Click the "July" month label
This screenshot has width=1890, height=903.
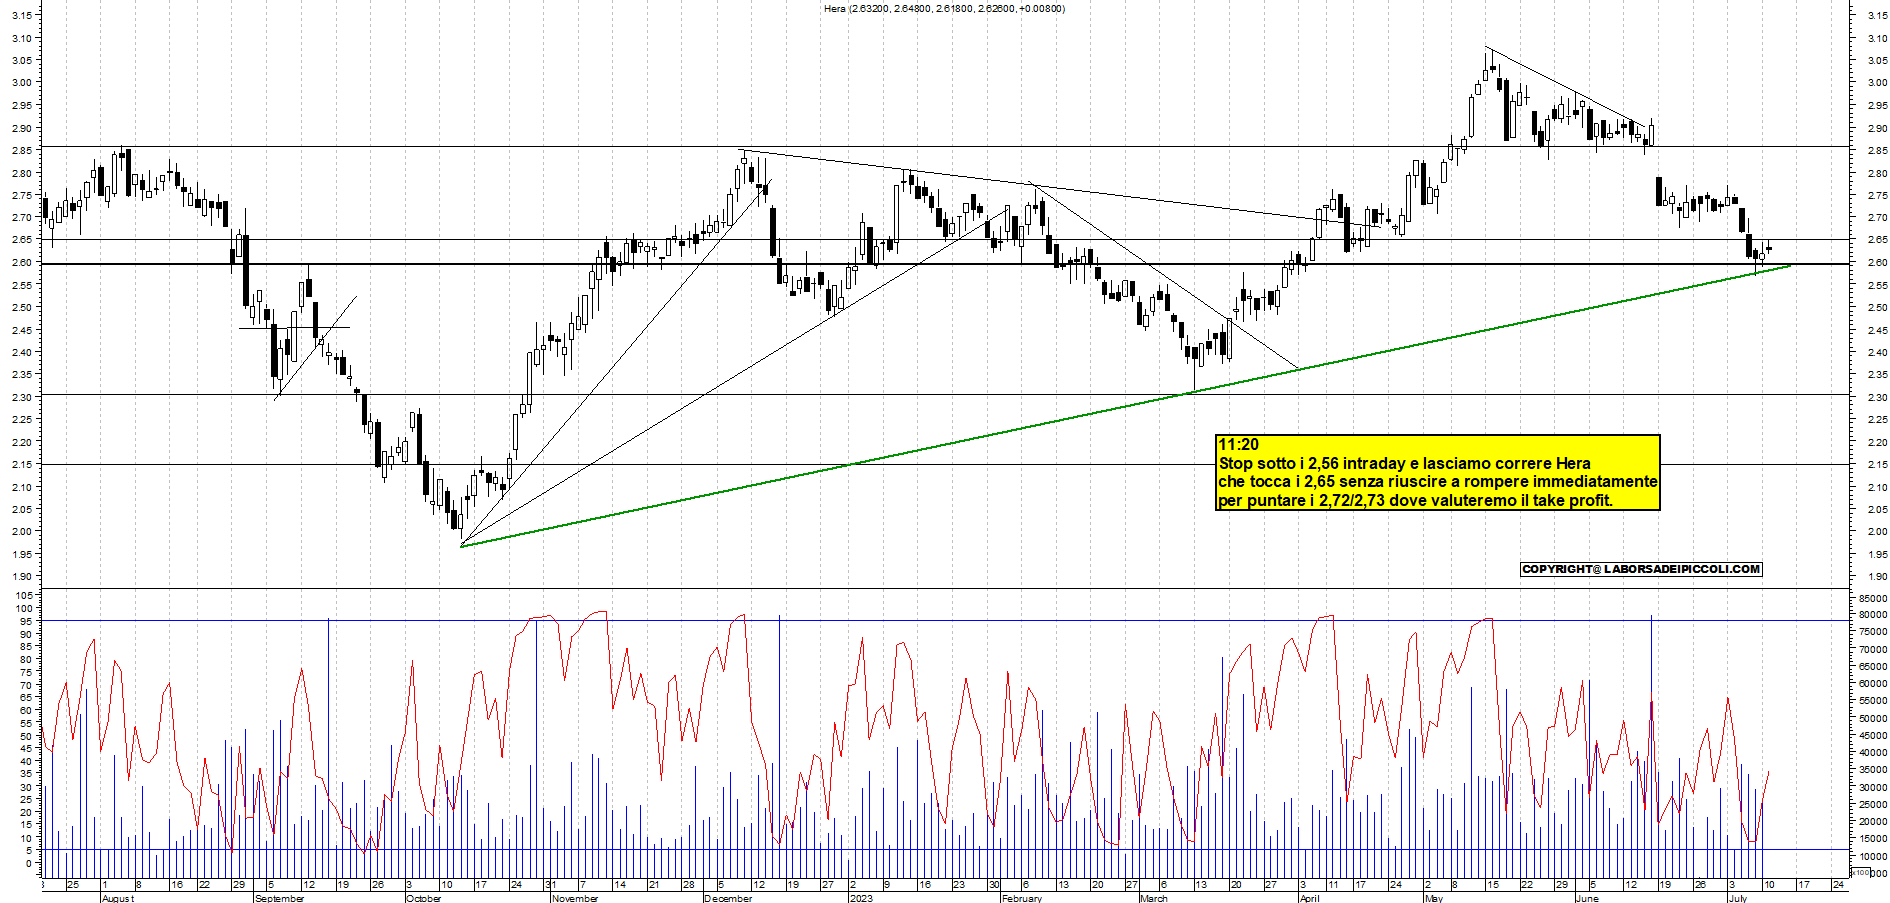pos(1738,898)
